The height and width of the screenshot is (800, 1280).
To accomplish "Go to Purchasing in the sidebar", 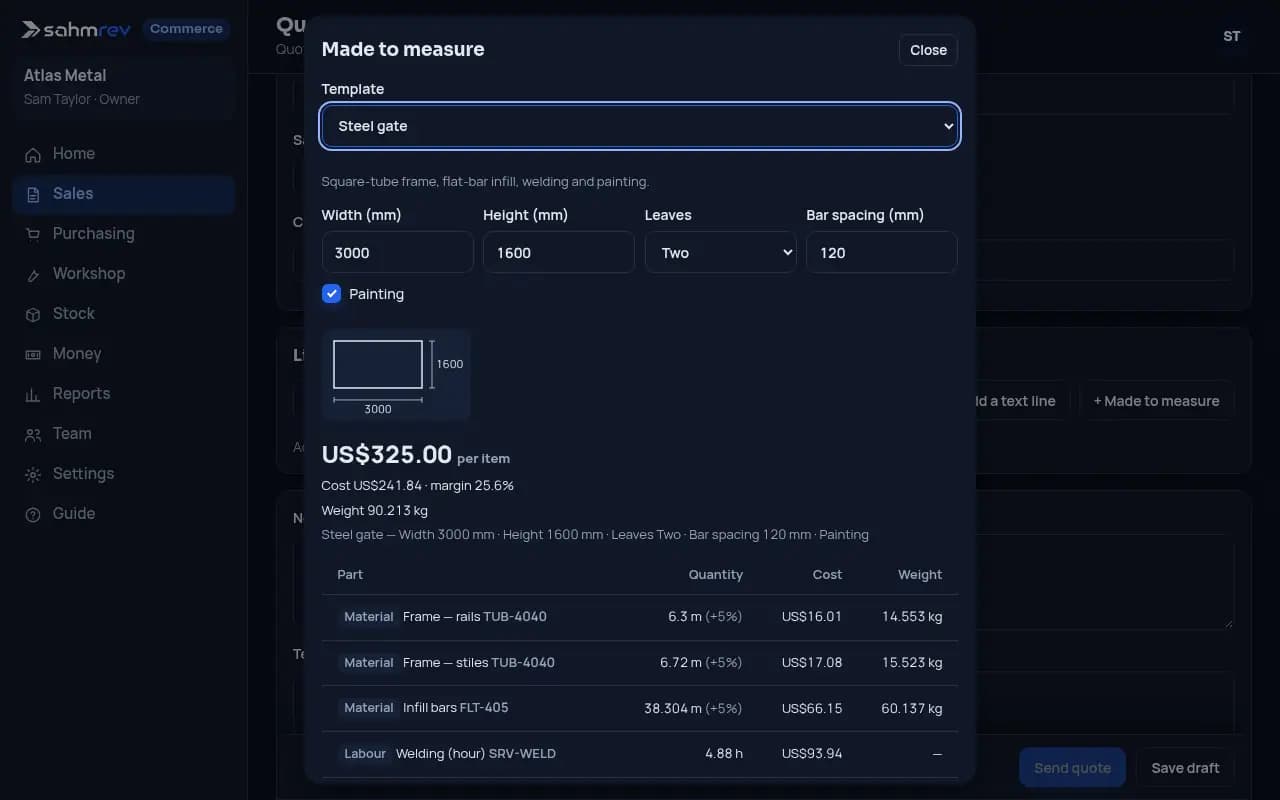I will 124,234.
